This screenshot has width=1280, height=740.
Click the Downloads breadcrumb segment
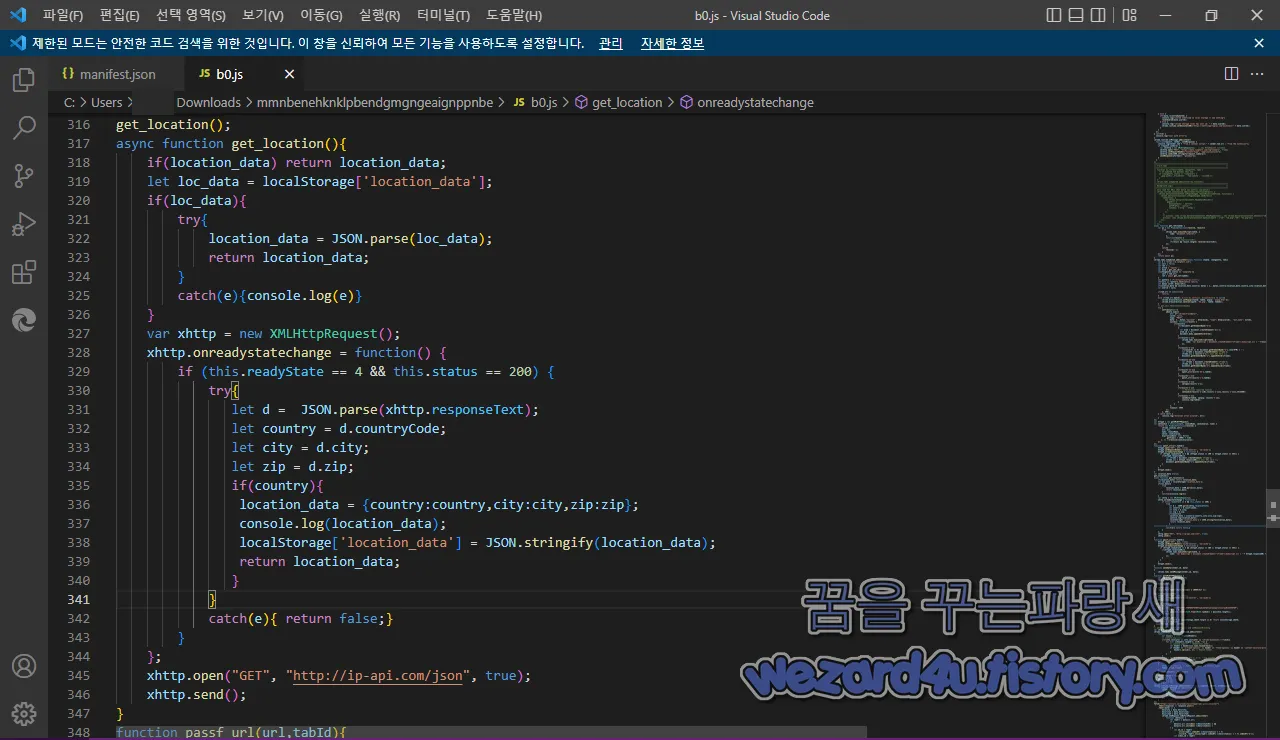pos(208,102)
